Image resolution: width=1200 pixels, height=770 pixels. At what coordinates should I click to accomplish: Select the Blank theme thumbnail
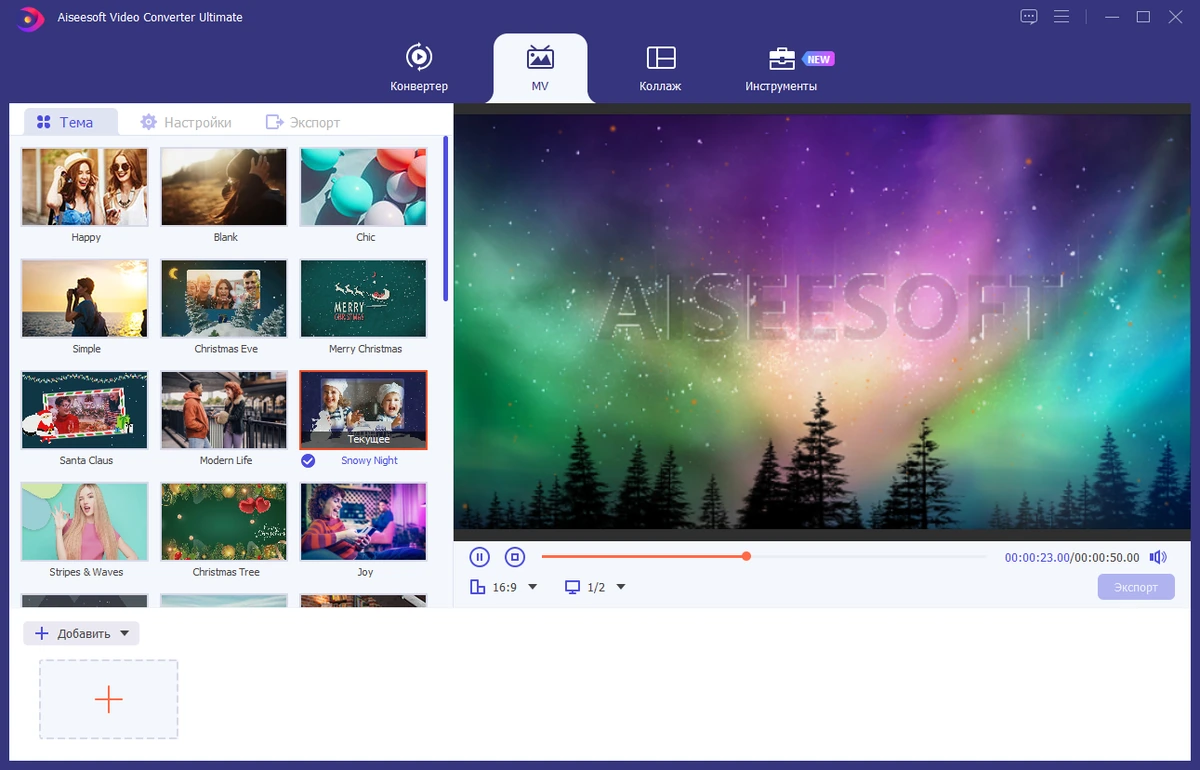pos(224,187)
